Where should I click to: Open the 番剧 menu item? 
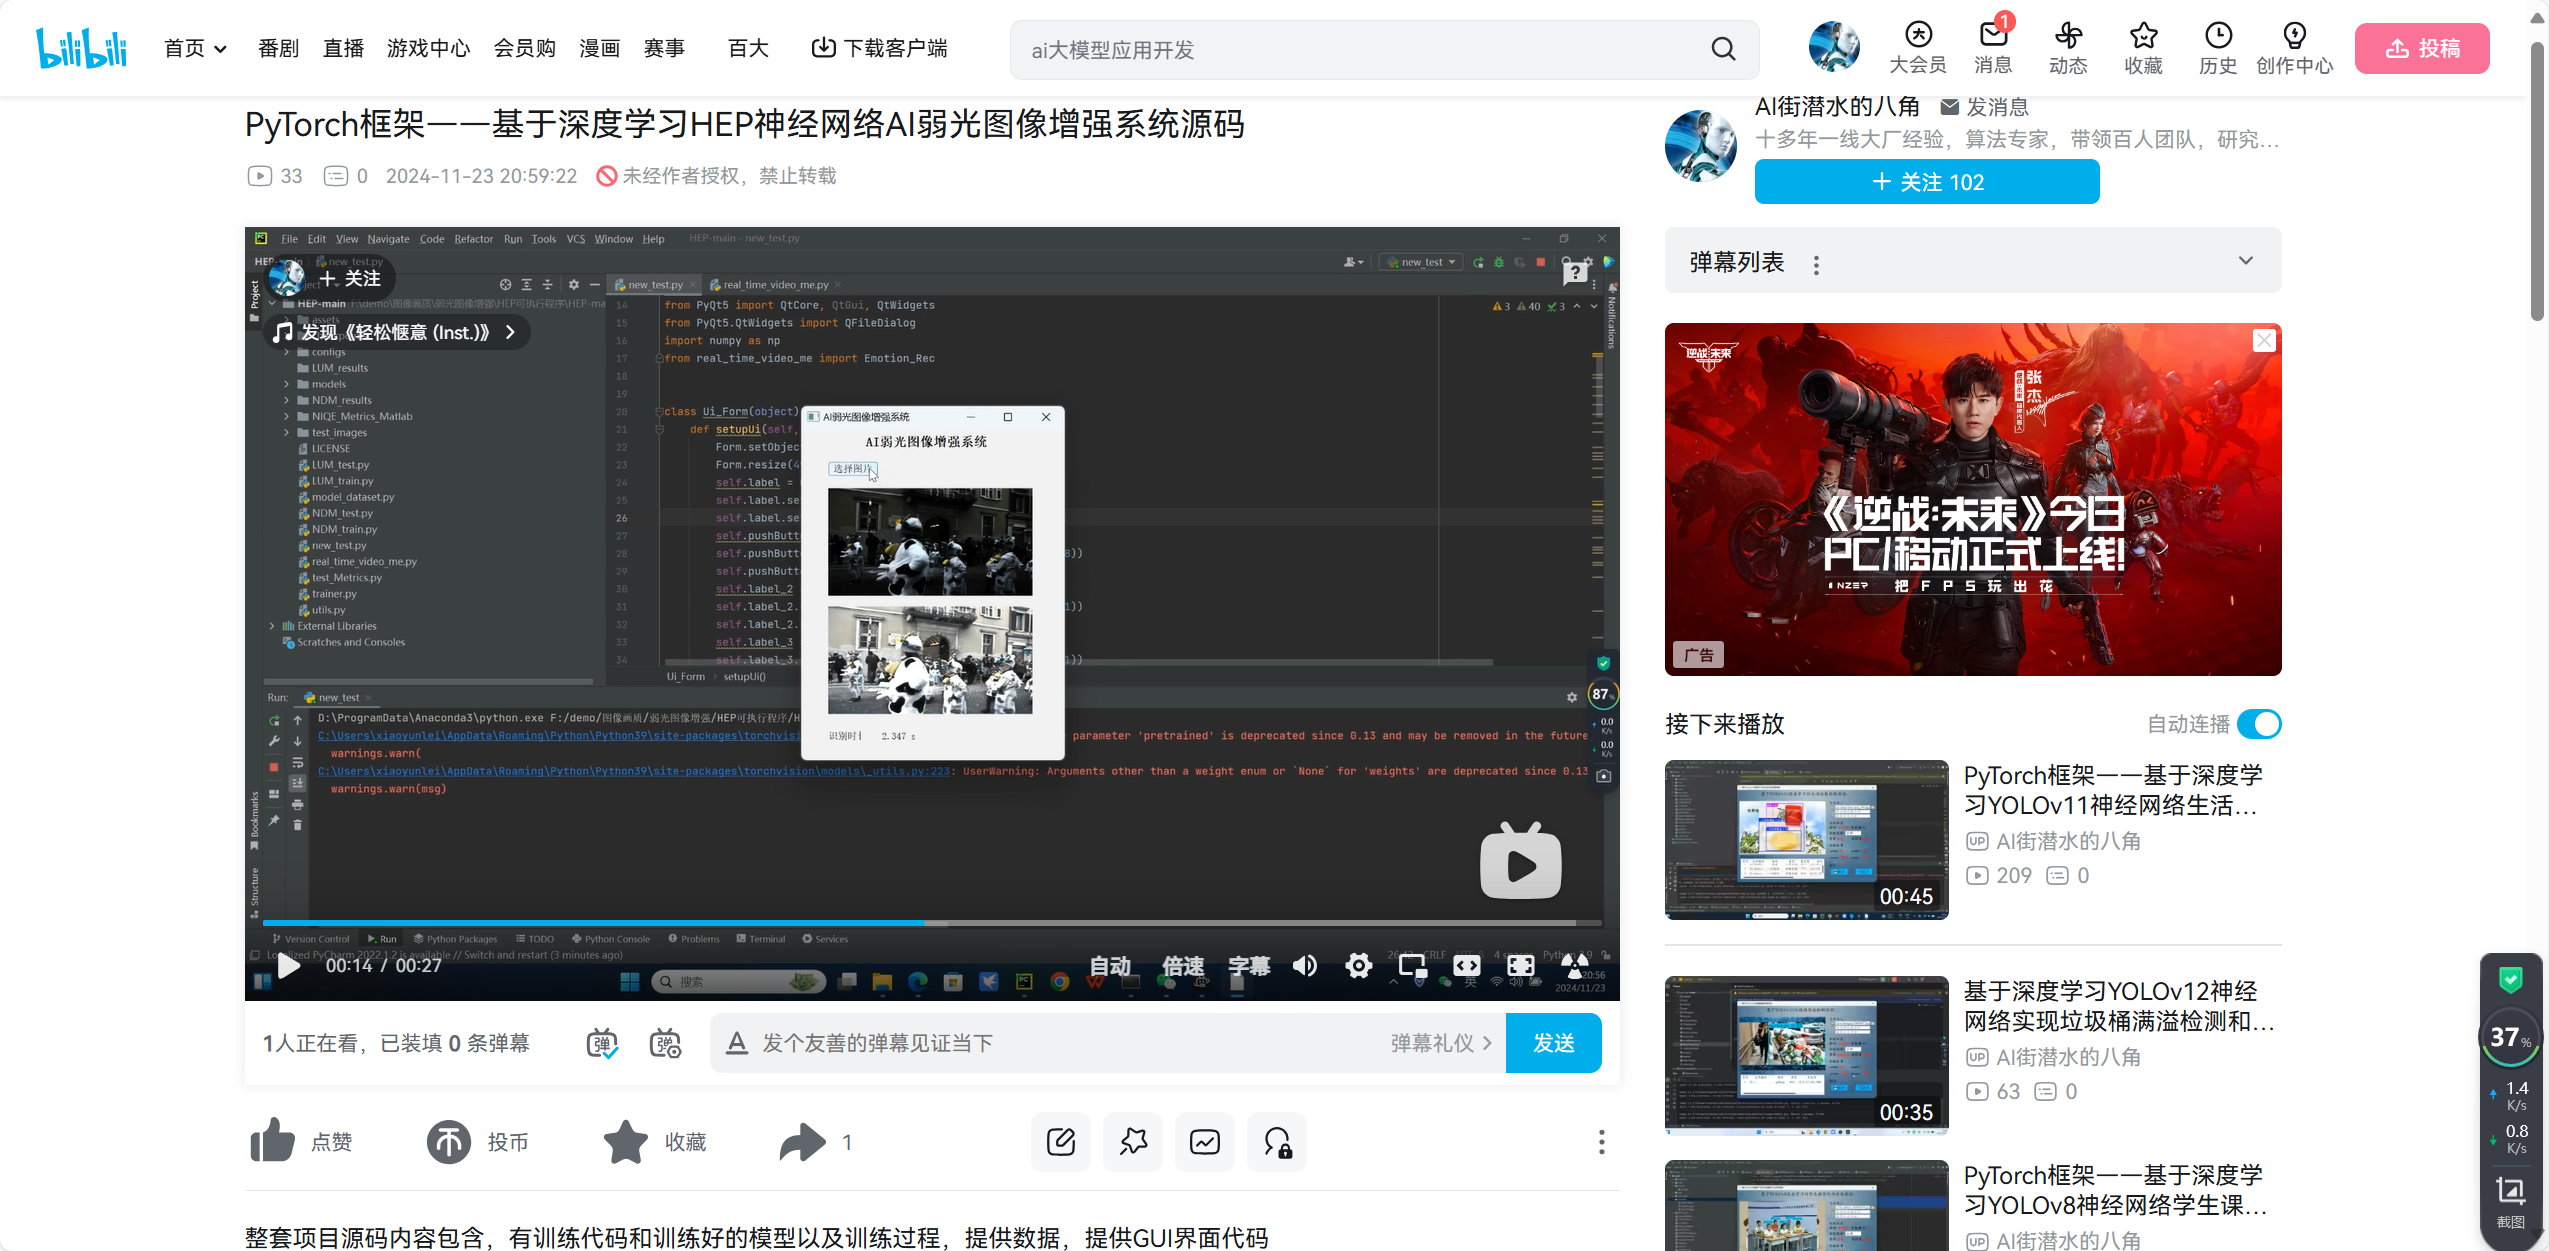point(278,47)
